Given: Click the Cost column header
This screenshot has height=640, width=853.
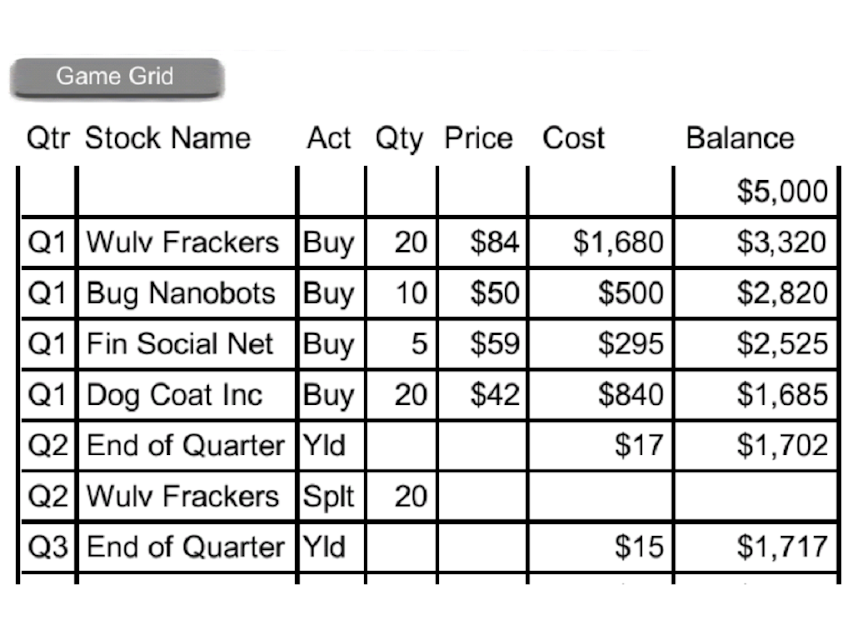Looking at the screenshot, I should coord(573,138).
